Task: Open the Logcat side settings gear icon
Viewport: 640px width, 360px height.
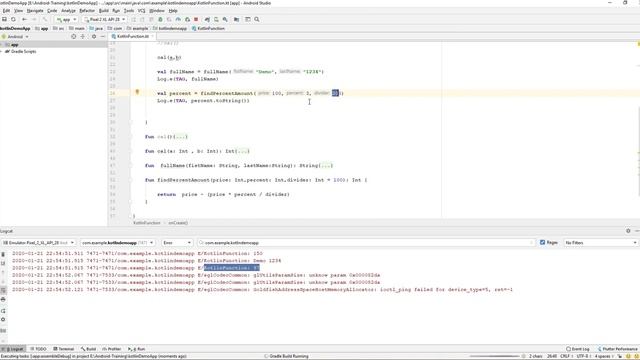Action: click(3, 320)
